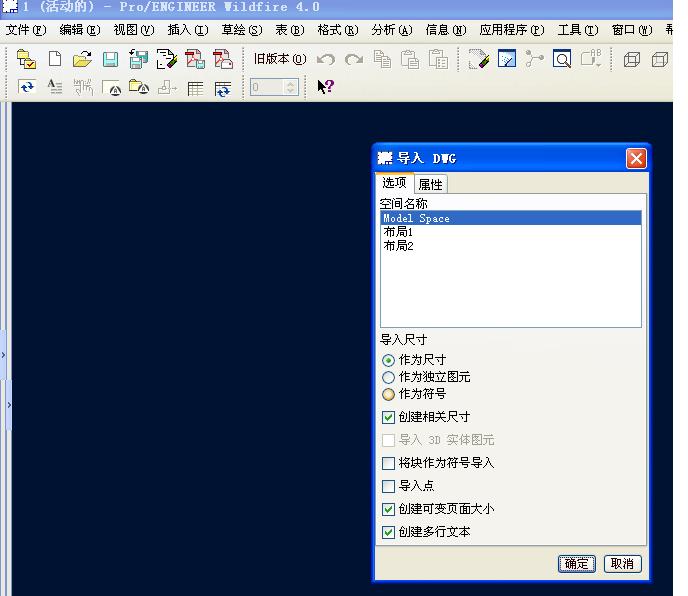Click the selection type dropdown icon with AB
This screenshot has height=596, width=688.
pos(591,58)
